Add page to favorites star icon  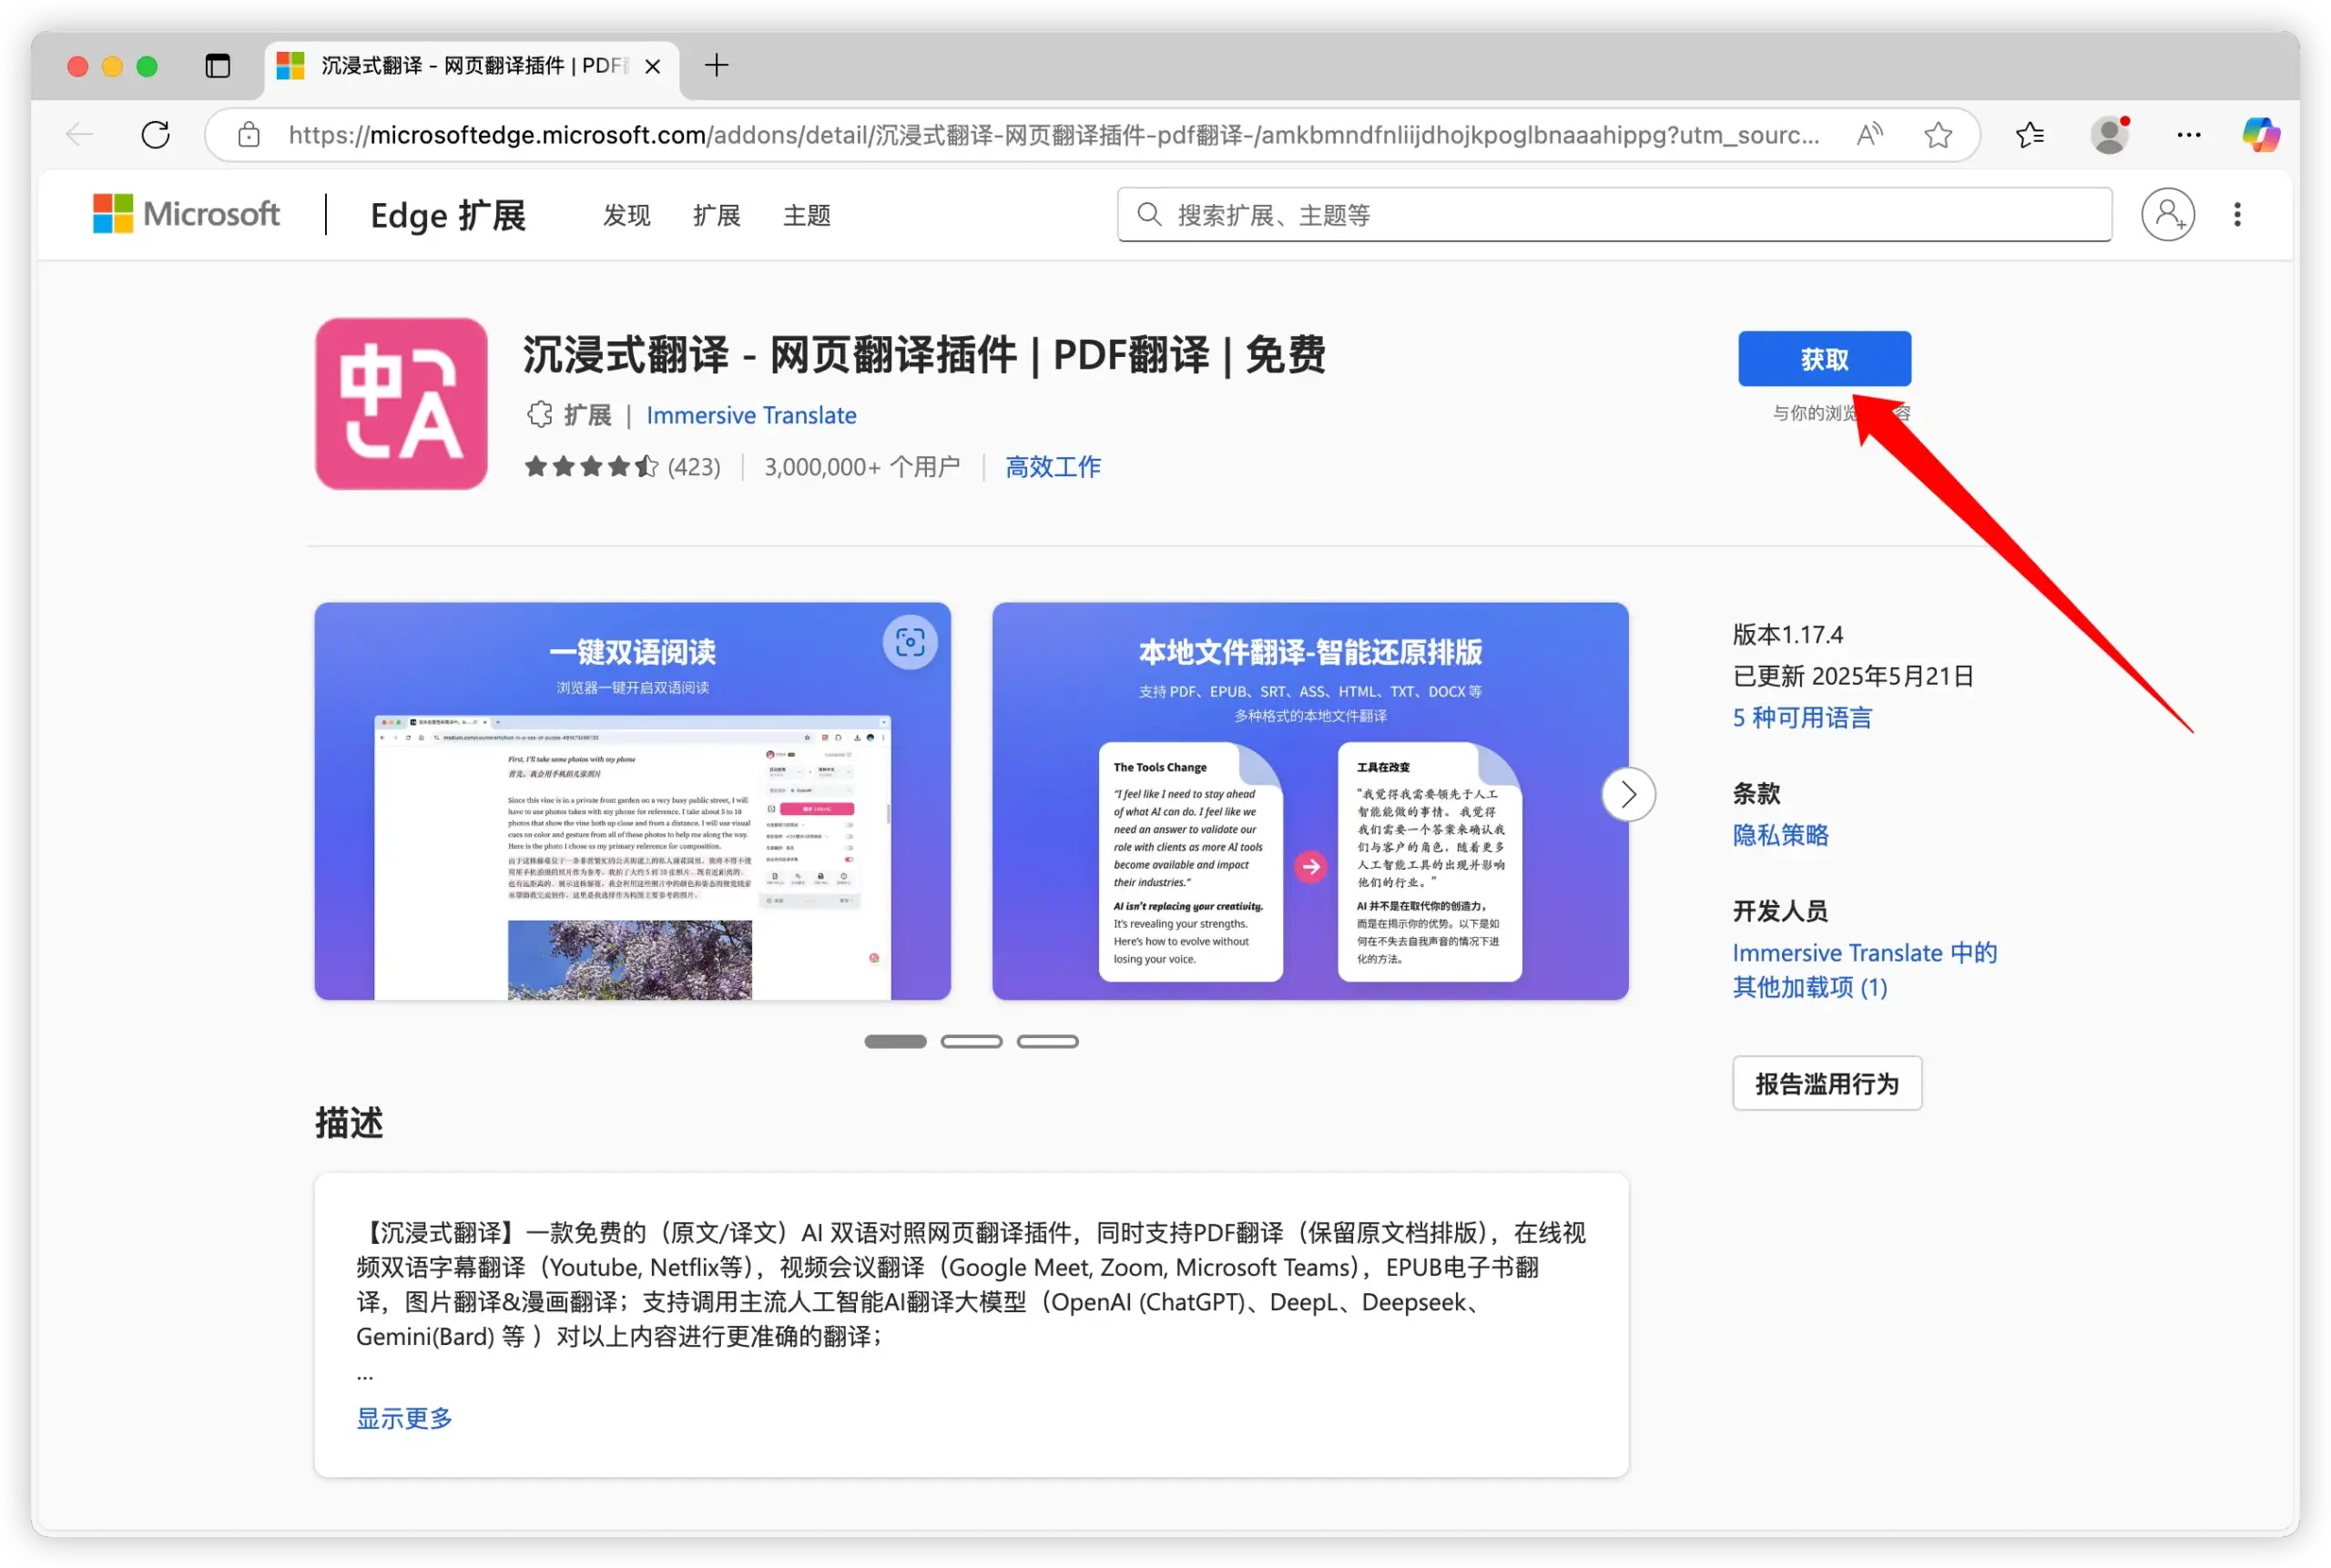click(1938, 135)
